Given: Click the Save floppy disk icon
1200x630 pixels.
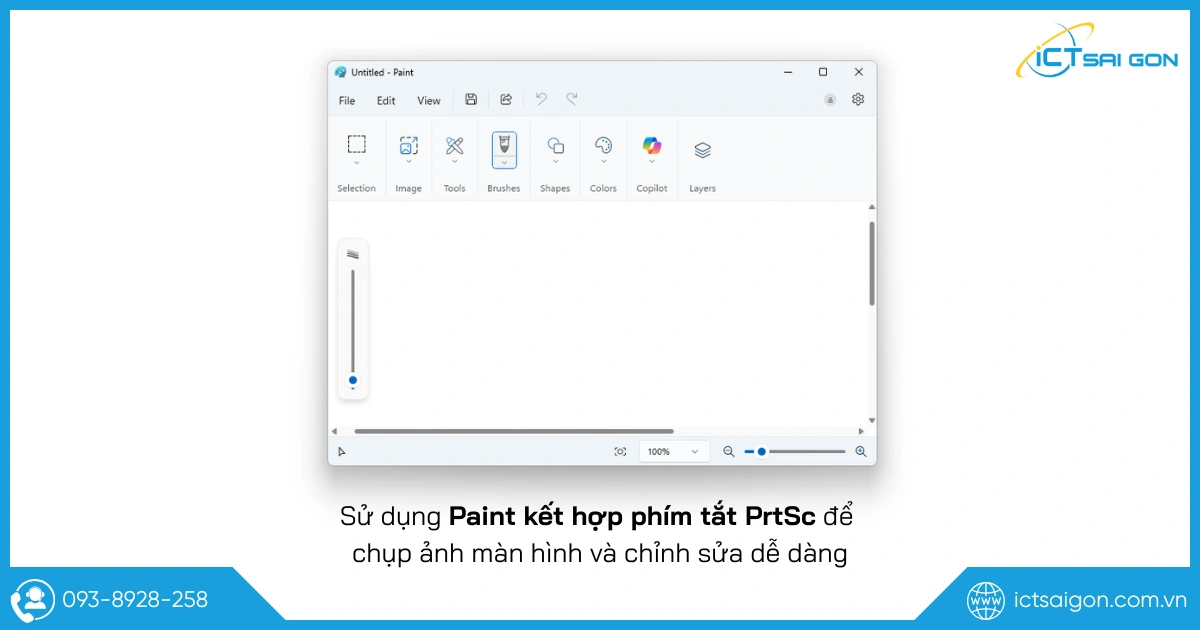Looking at the screenshot, I should (x=471, y=99).
